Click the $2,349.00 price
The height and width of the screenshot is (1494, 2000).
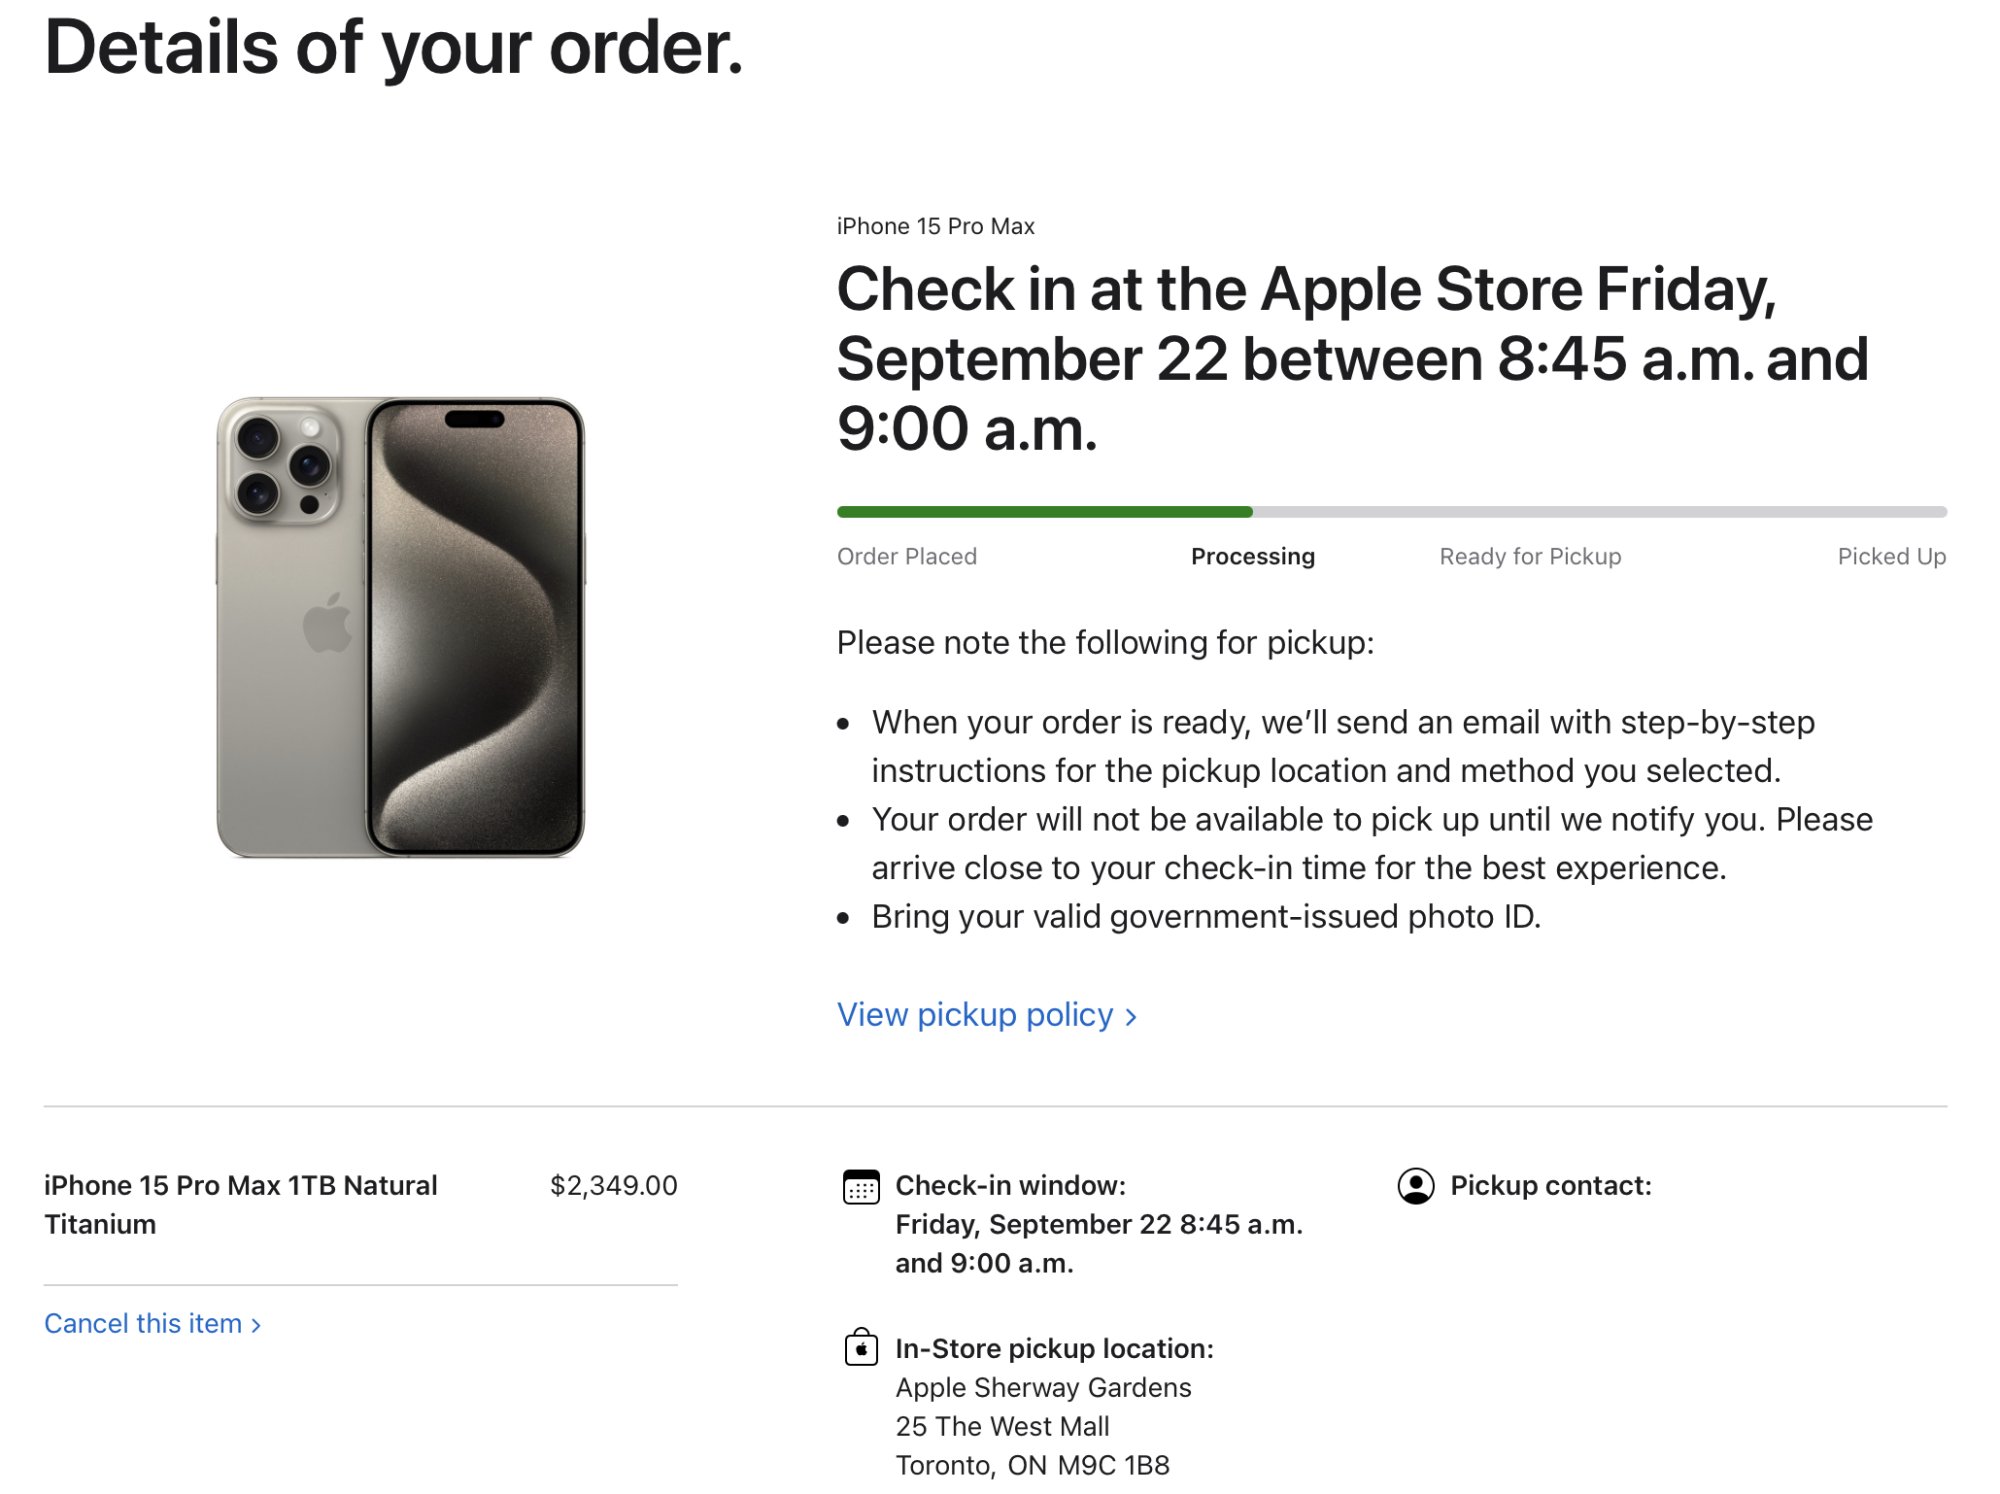click(613, 1186)
